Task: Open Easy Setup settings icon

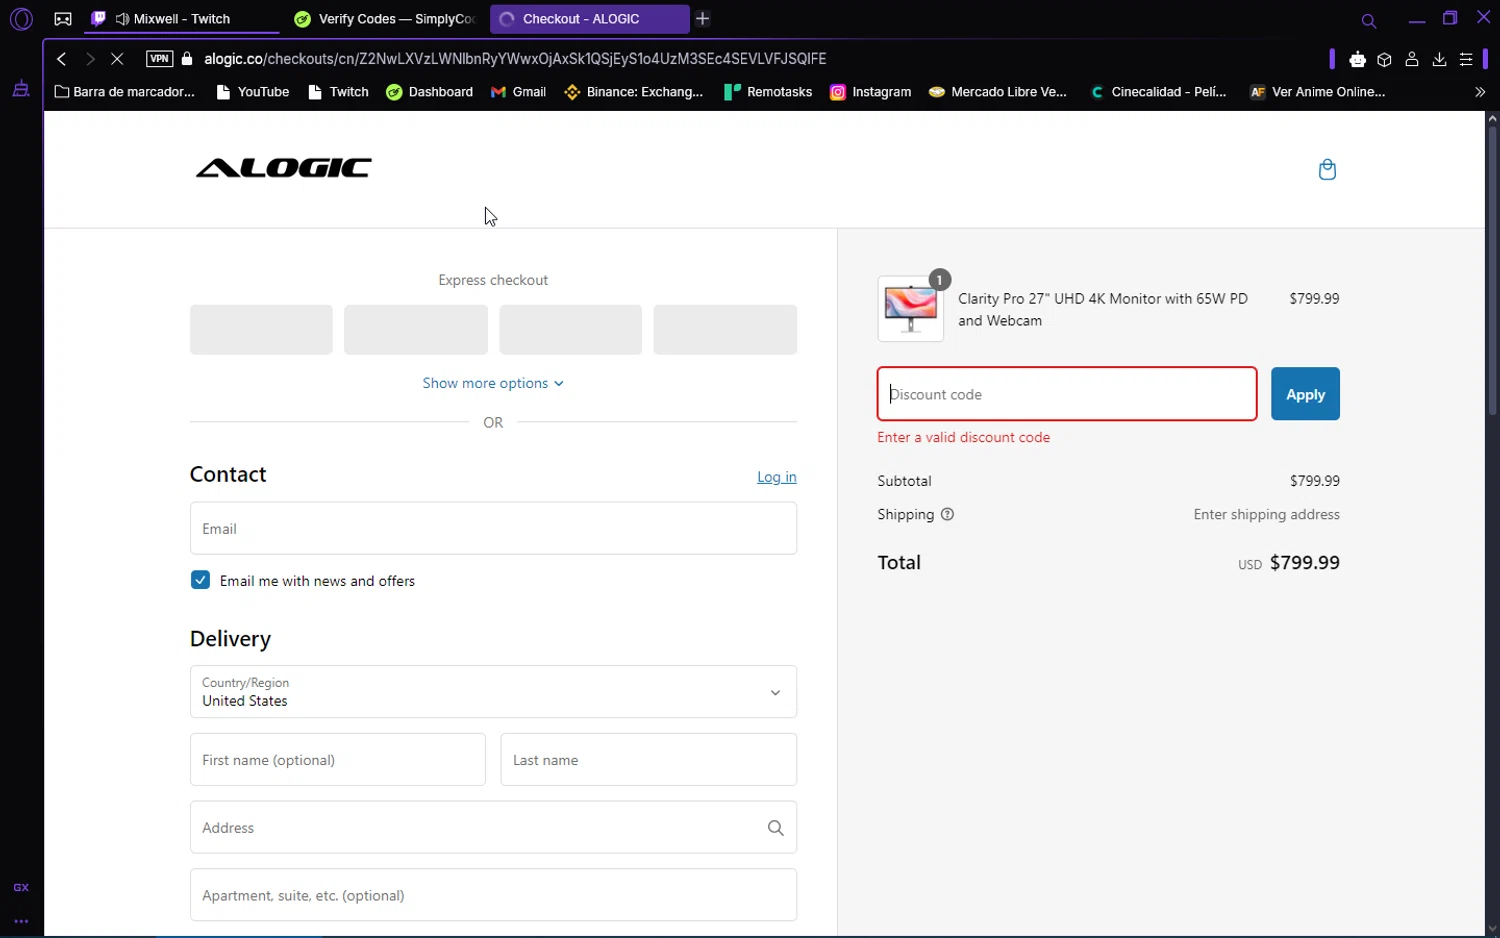Action: [1466, 60]
